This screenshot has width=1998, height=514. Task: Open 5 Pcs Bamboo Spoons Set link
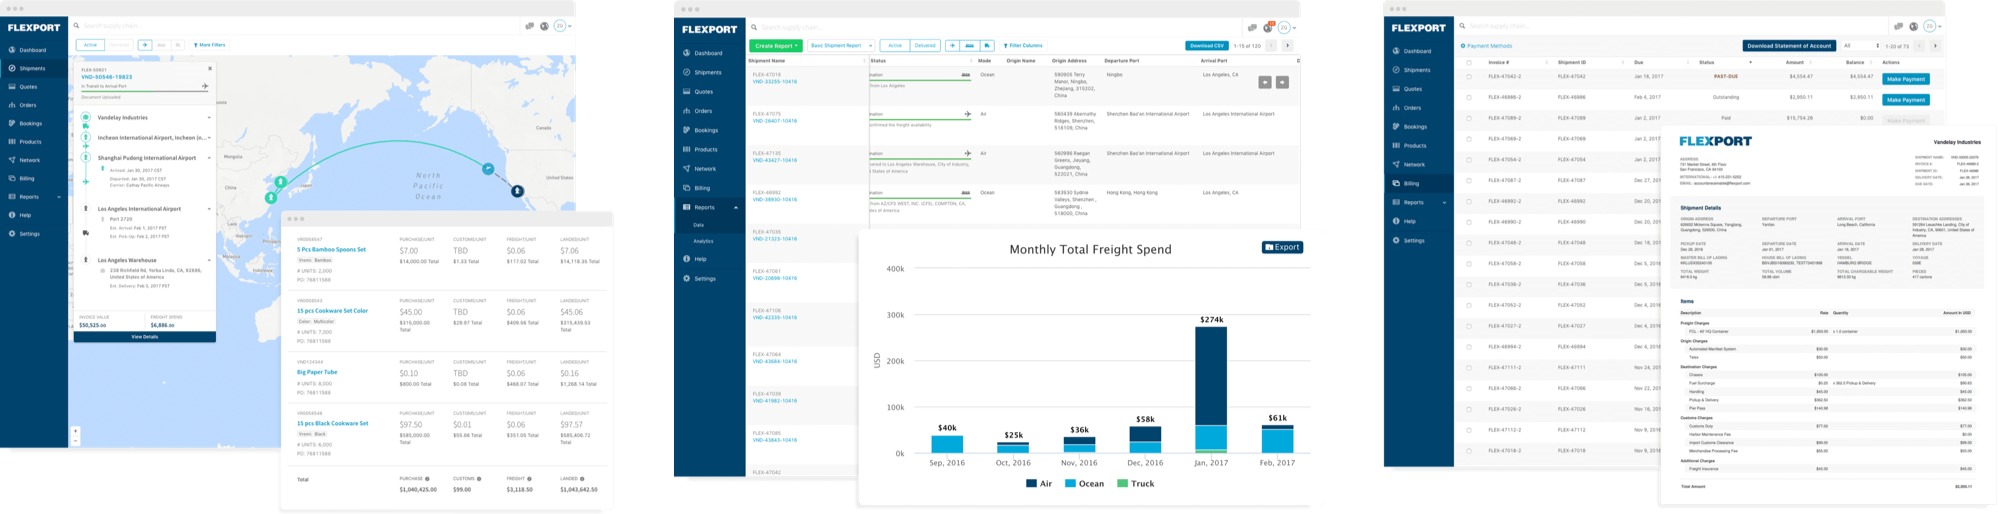[331, 249]
